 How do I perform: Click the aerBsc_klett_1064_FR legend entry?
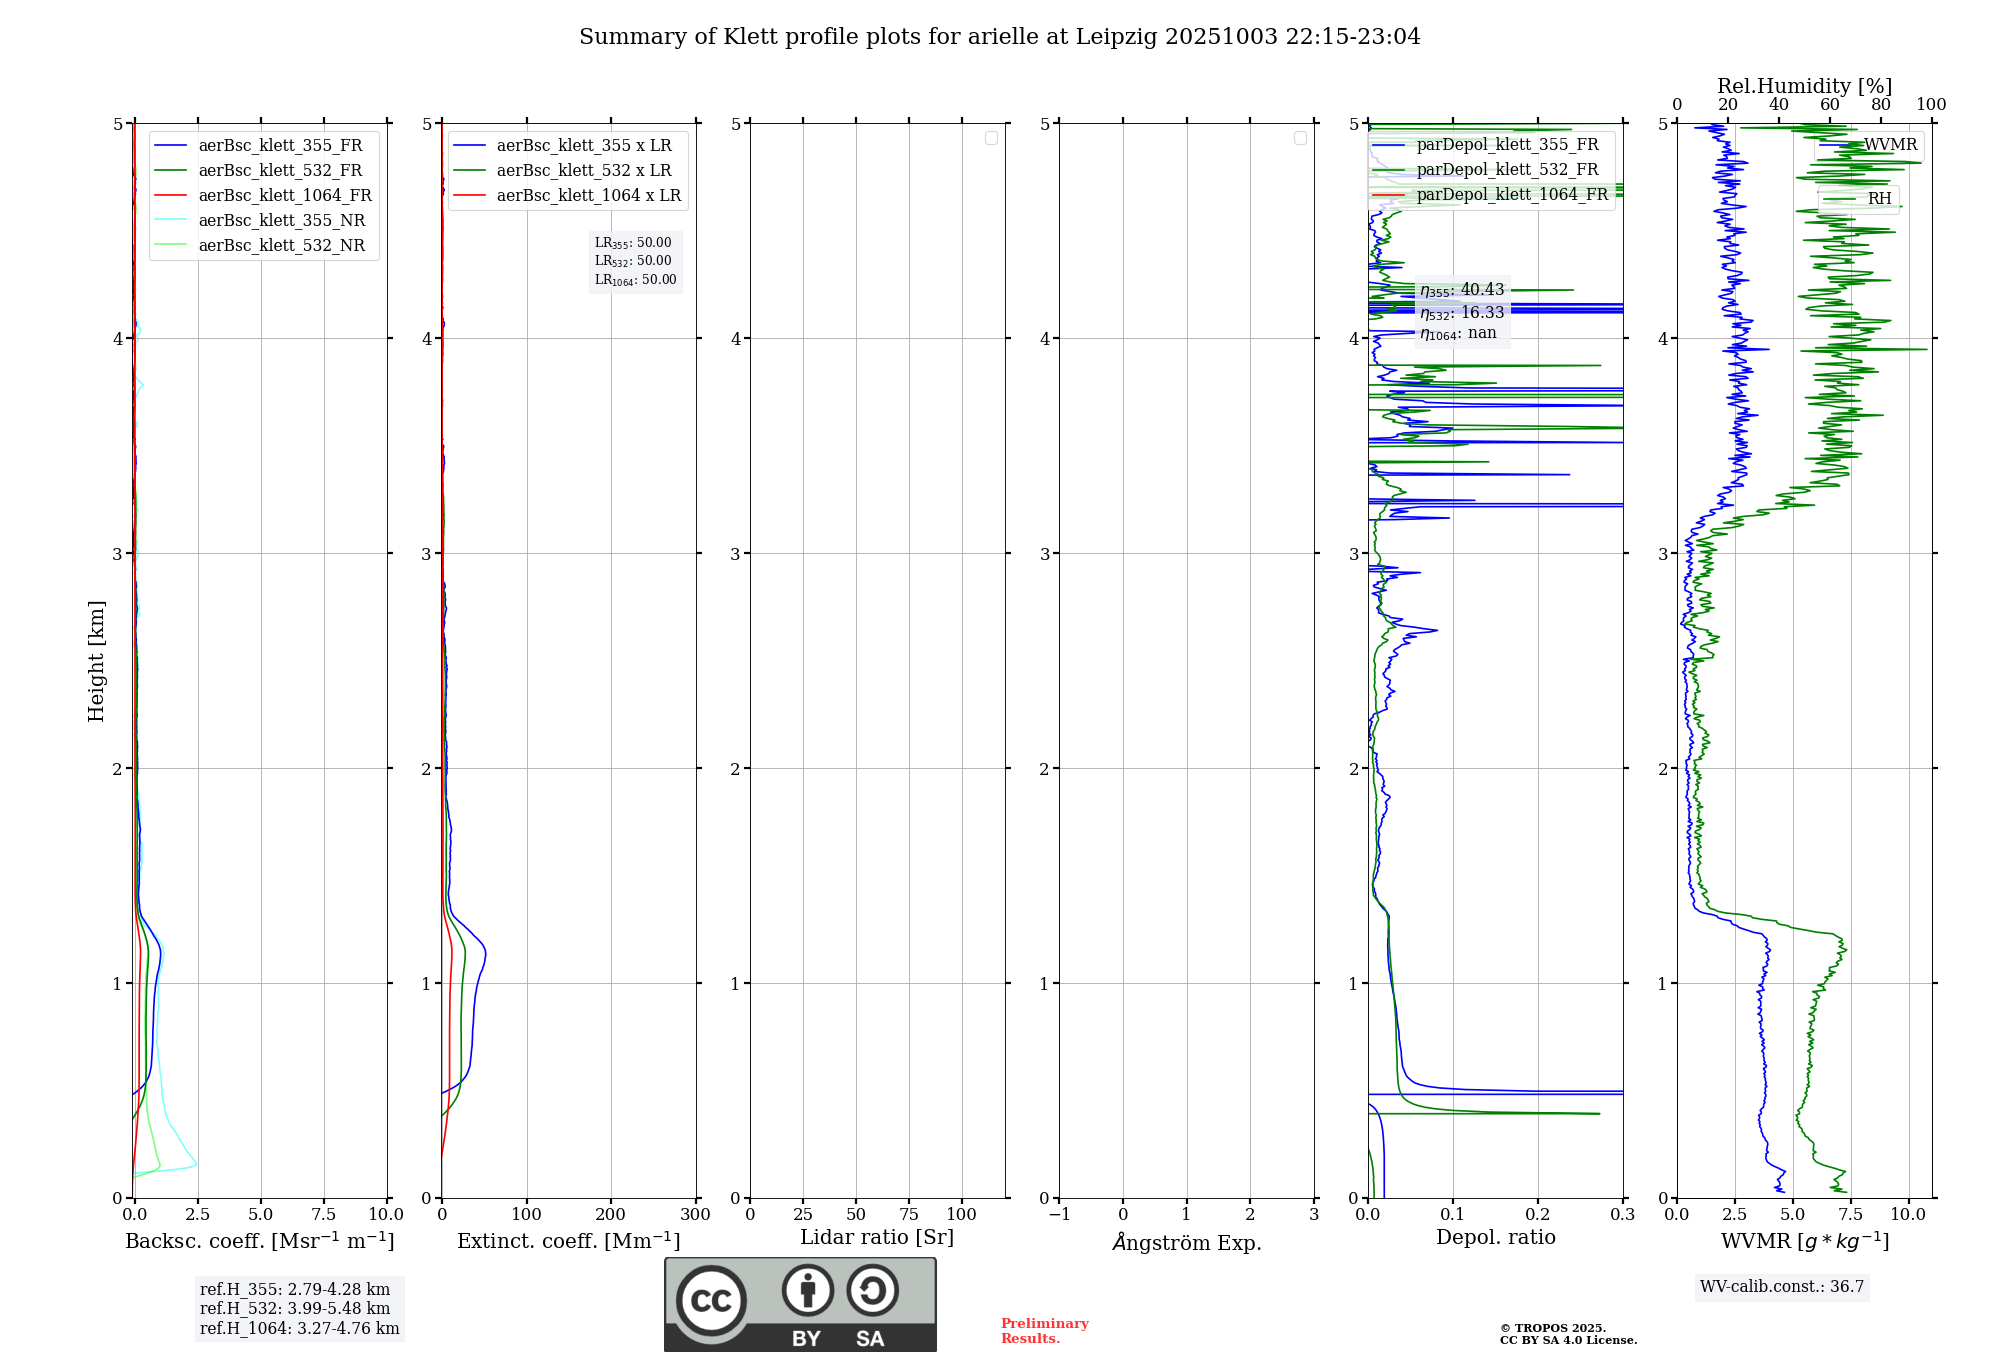coord(284,196)
